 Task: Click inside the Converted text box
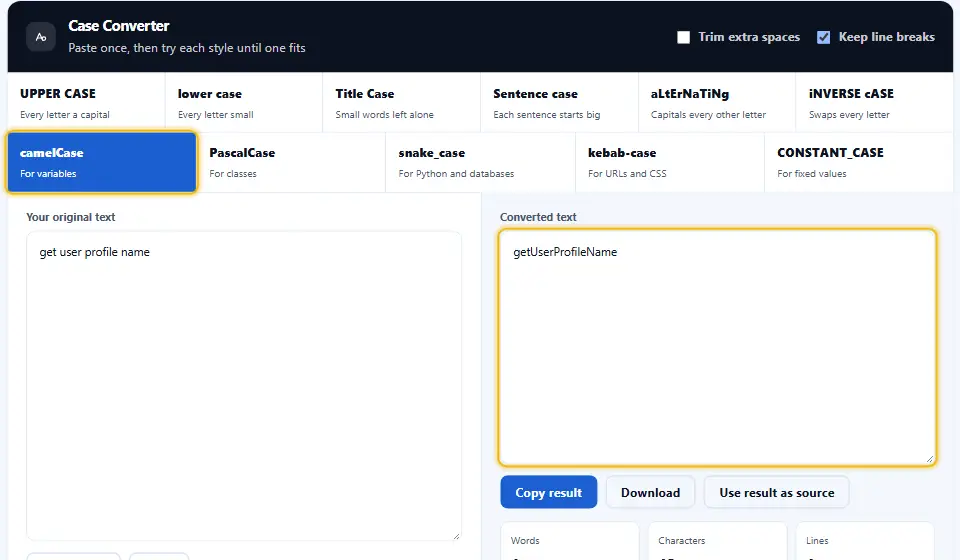tap(717, 347)
